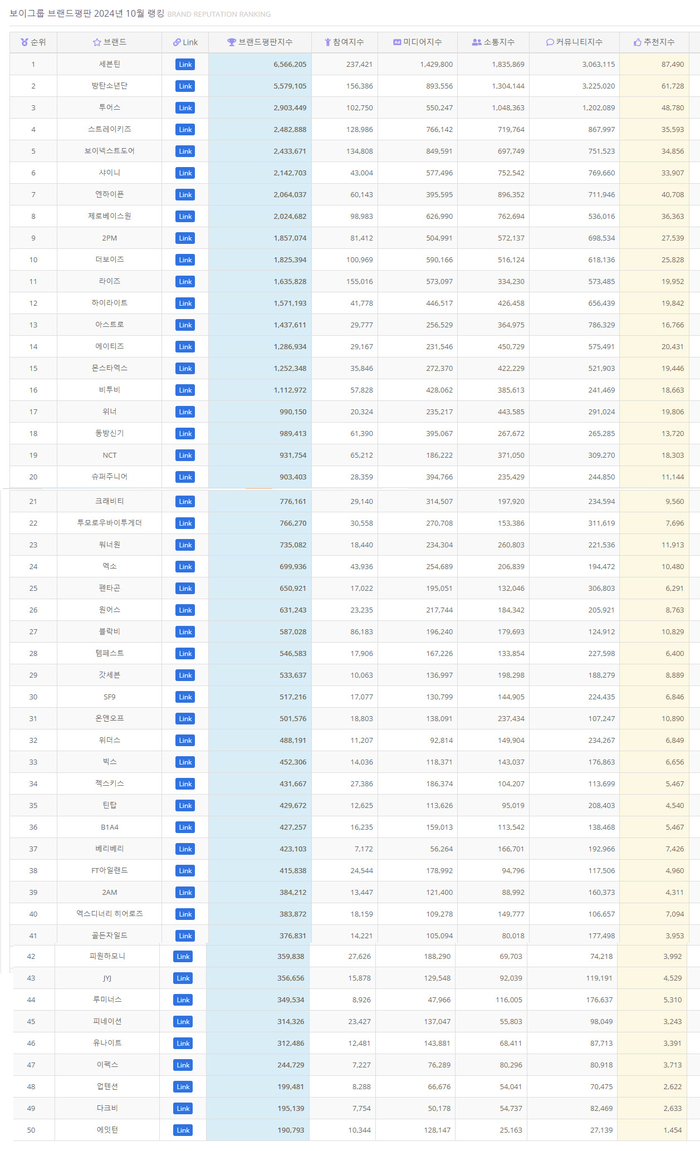Click the Link button for NCT
Viewport: 700px width, 1151px height.
point(185,455)
